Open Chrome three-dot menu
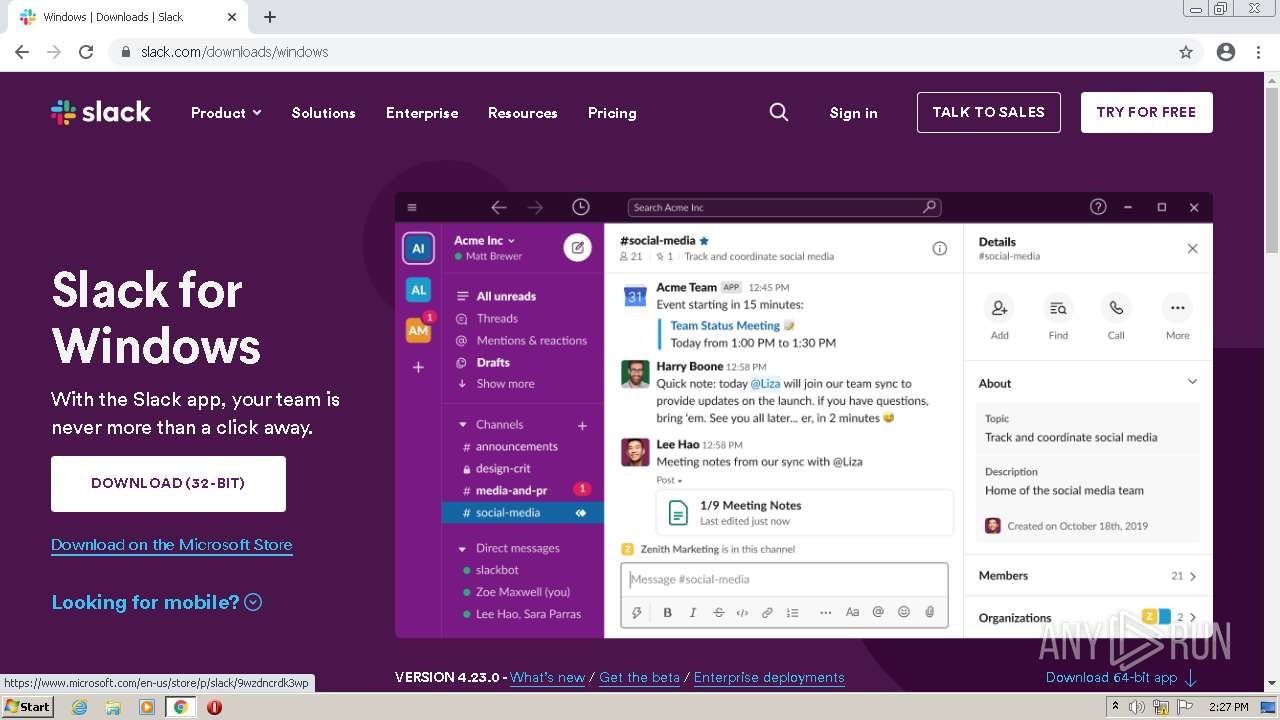1280x720 pixels. point(1259,52)
